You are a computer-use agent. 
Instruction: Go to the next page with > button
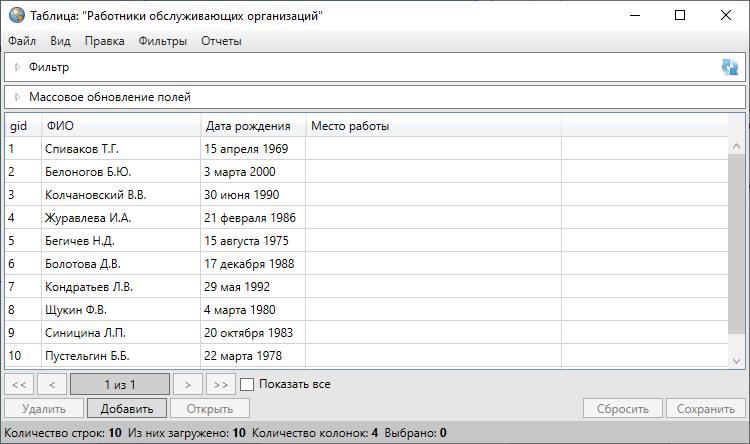coord(186,384)
